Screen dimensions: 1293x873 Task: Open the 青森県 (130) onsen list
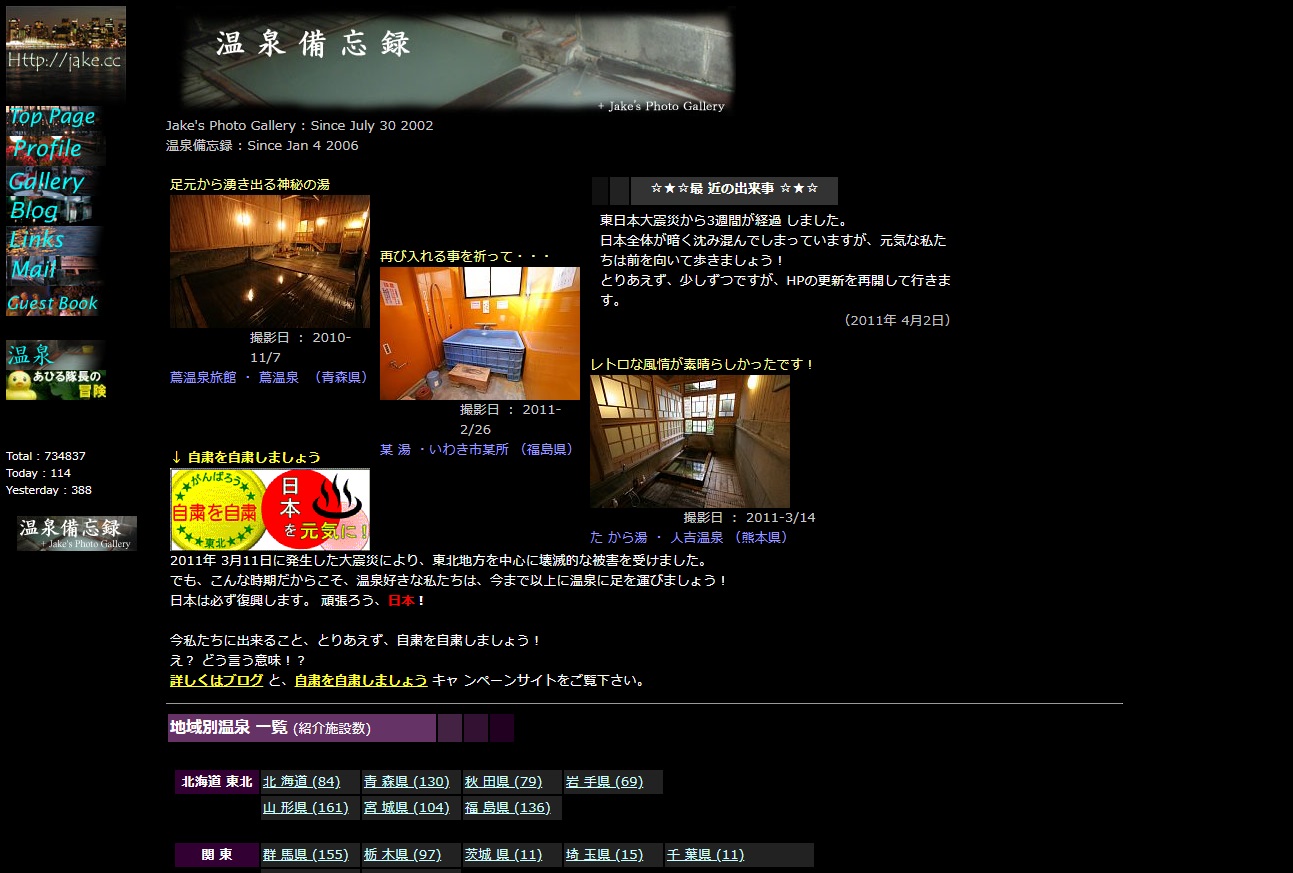407,782
